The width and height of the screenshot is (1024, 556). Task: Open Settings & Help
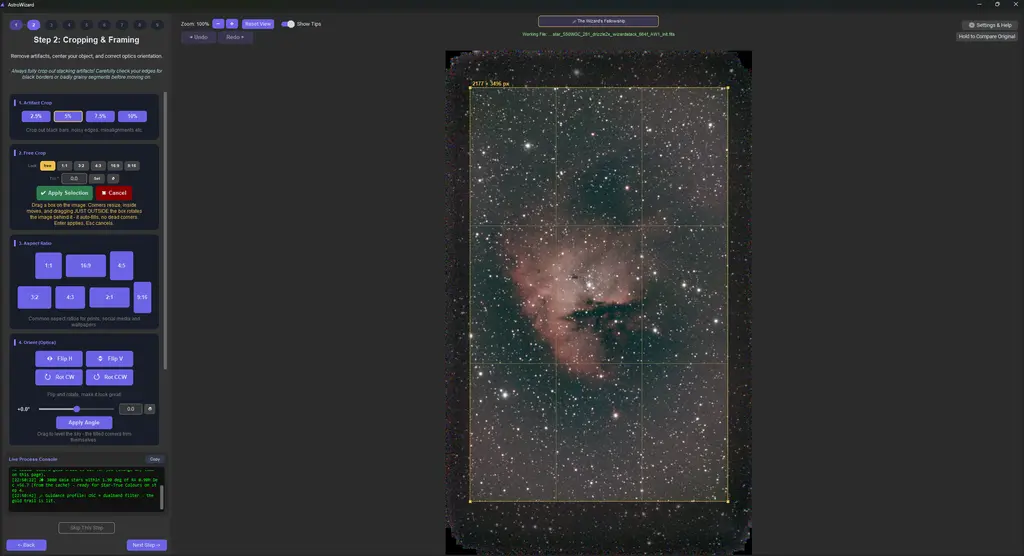(990, 25)
